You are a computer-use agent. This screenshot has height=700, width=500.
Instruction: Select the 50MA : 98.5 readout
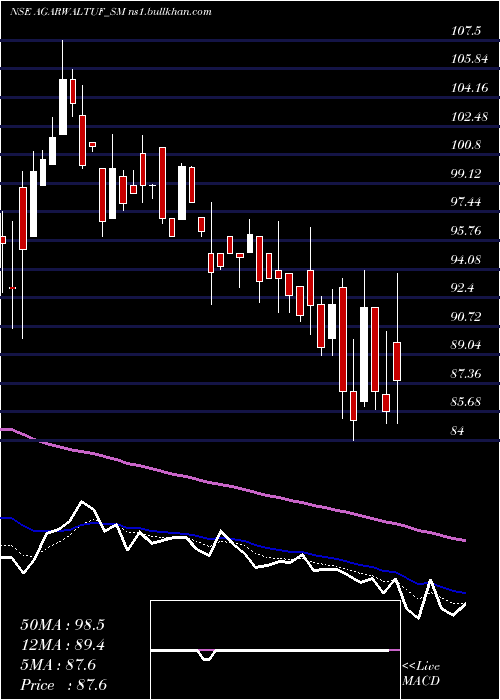62,625
